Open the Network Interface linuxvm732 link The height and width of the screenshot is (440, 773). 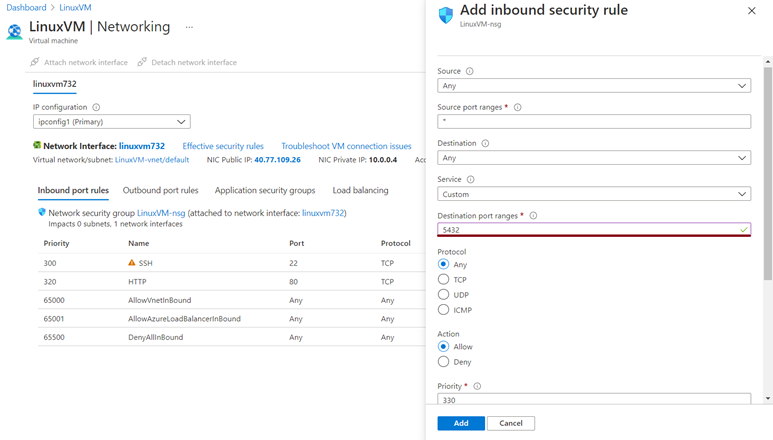[x=142, y=146]
